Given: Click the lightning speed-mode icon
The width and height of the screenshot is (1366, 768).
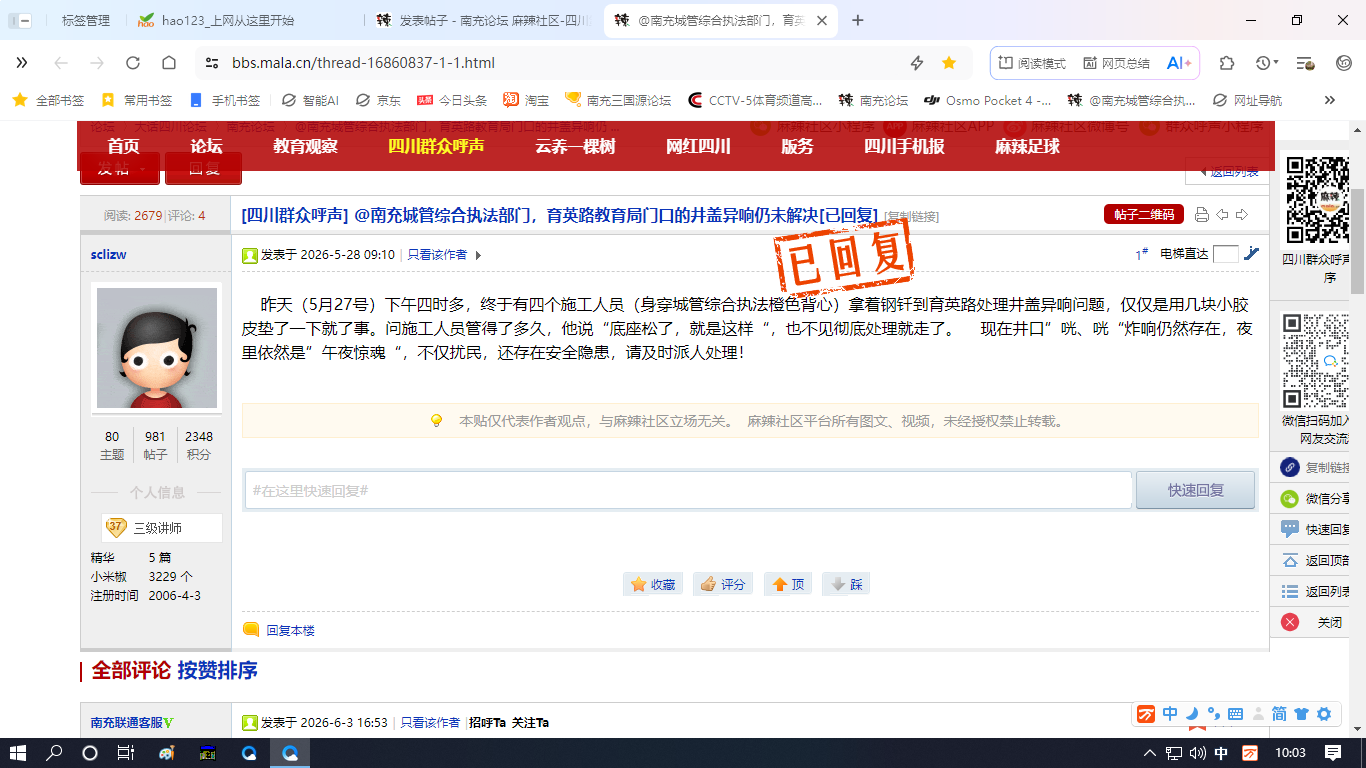Looking at the screenshot, I should click(917, 63).
